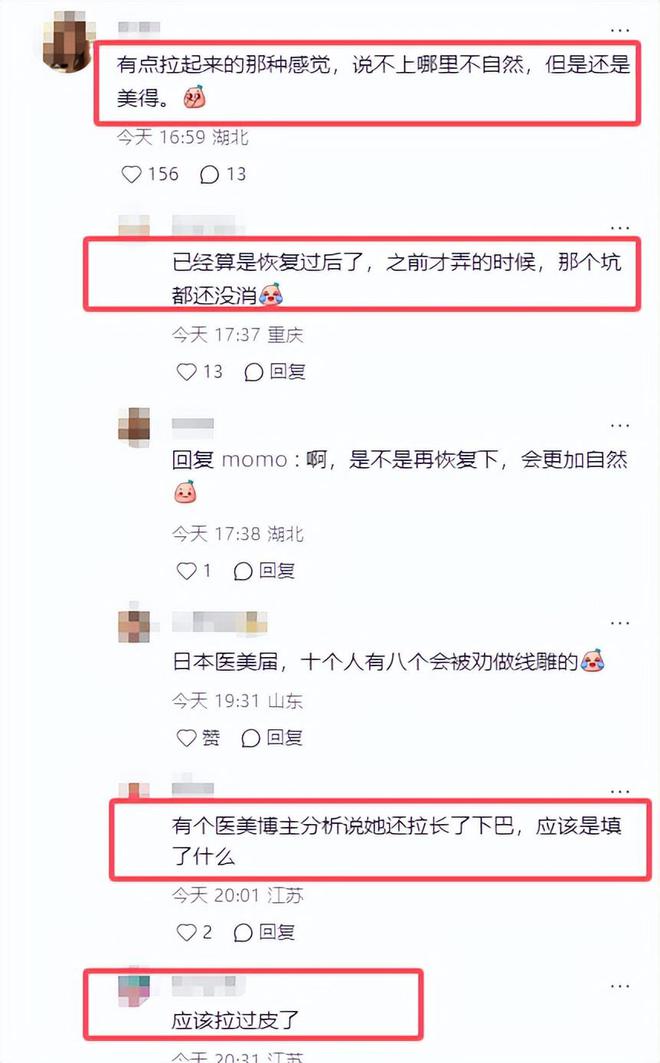Open three-dot menu on momo reply
The width and height of the screenshot is (660, 1063).
pos(620,425)
